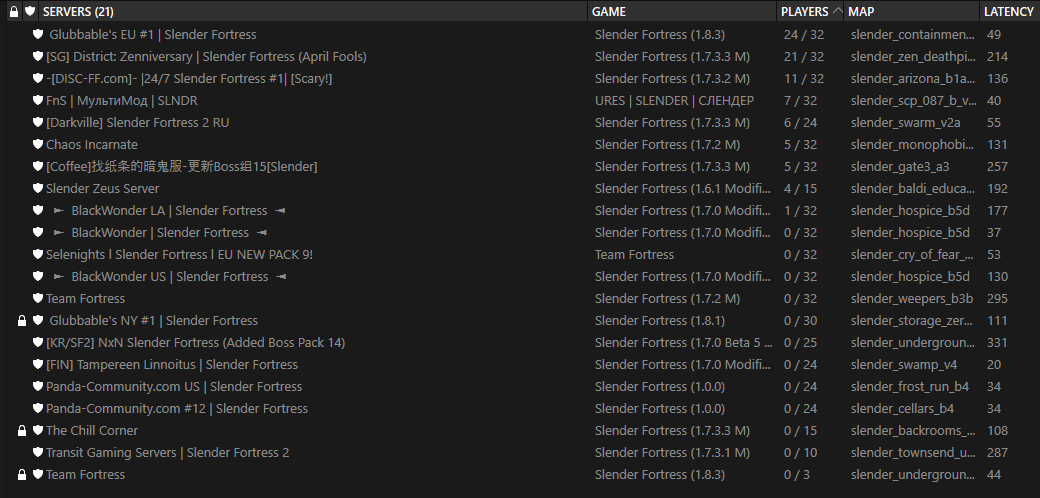This screenshot has width=1040, height=498.
Task: Click shield icon beside The Chill Corner
Action: [38, 430]
